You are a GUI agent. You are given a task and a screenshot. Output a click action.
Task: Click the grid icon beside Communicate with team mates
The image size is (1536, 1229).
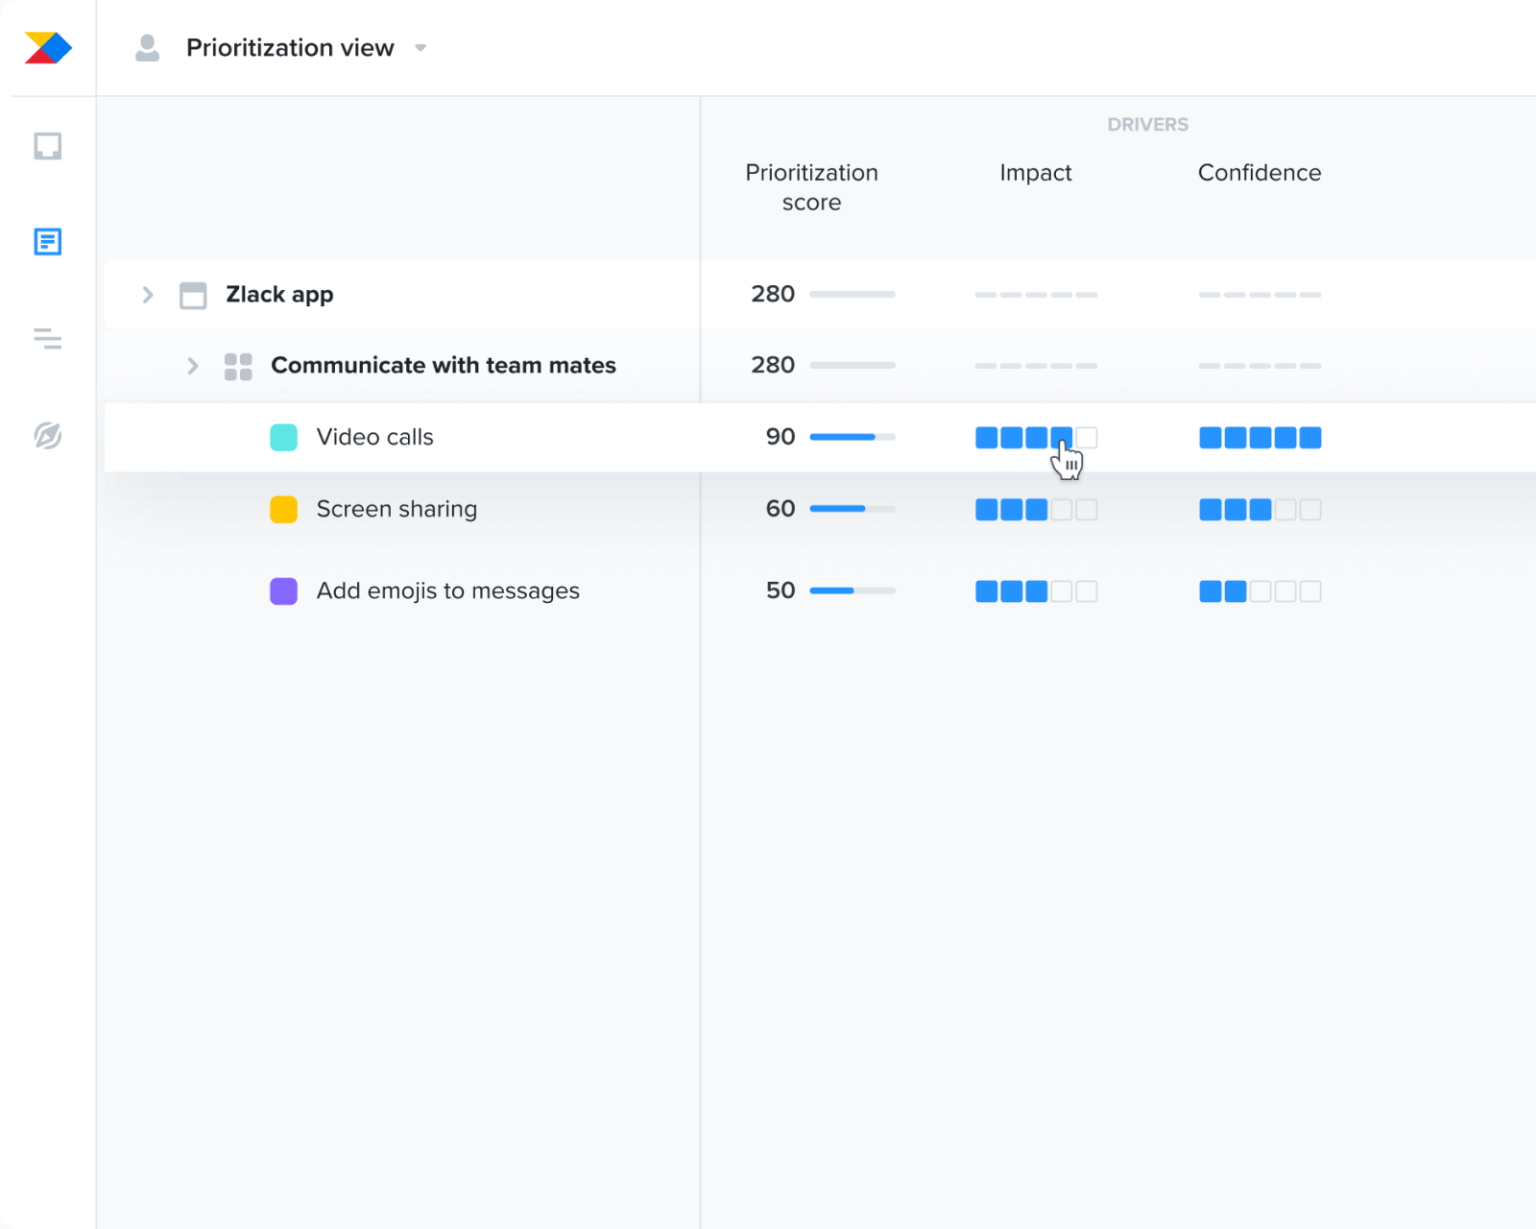point(238,366)
